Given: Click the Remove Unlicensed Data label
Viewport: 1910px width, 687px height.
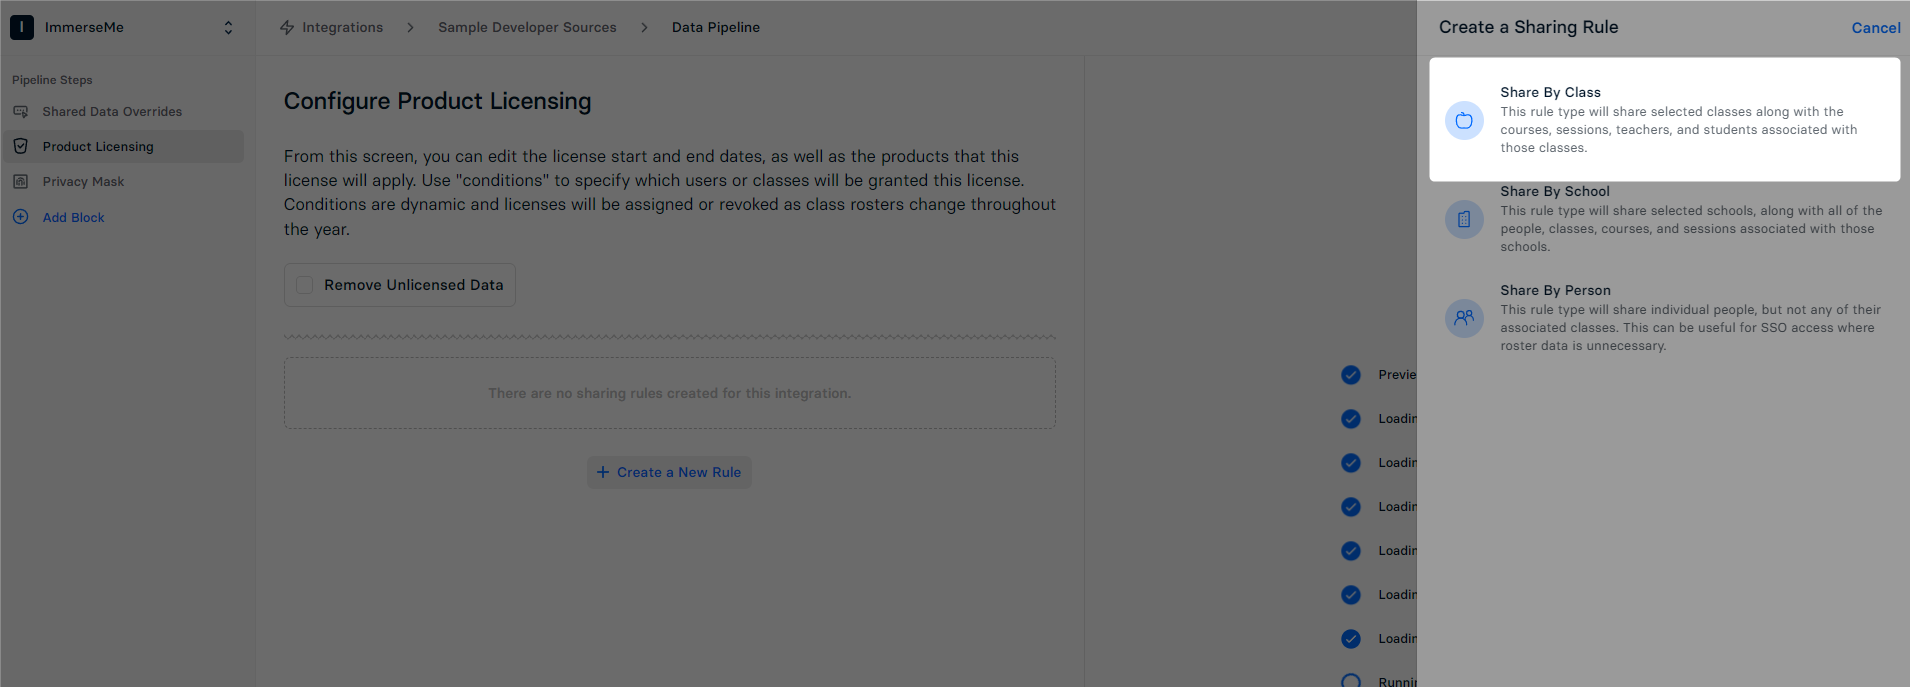Looking at the screenshot, I should pos(414,285).
